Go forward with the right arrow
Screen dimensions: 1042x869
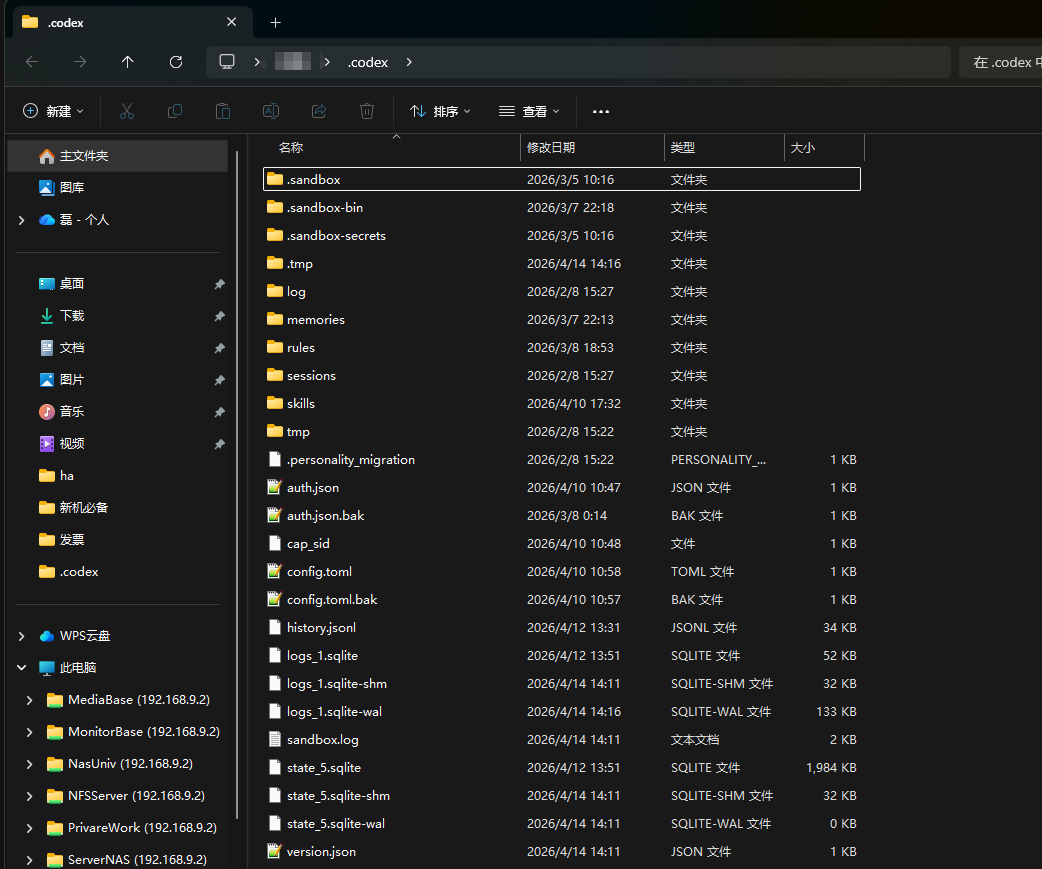pos(80,62)
